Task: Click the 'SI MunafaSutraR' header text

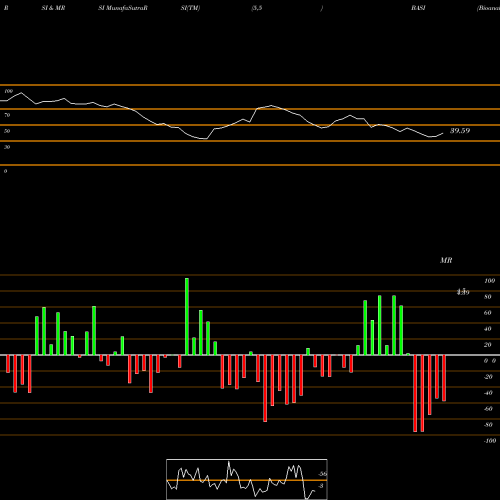Action: [x=123, y=8]
